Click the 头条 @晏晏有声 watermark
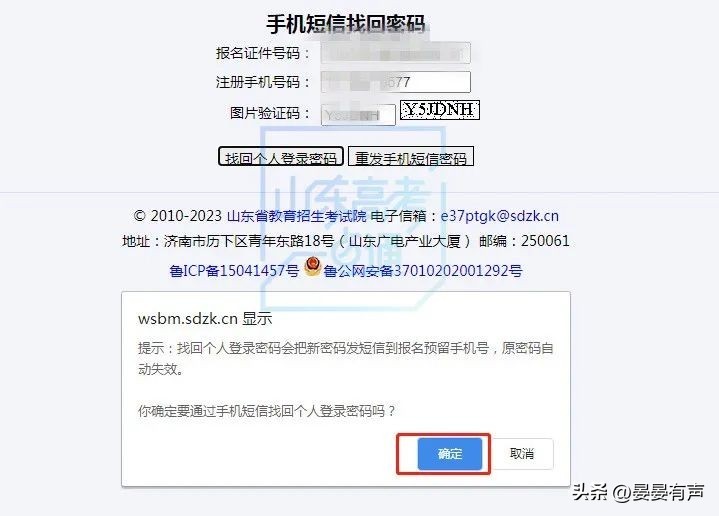Viewport: 719px width, 516px height. tap(638, 492)
